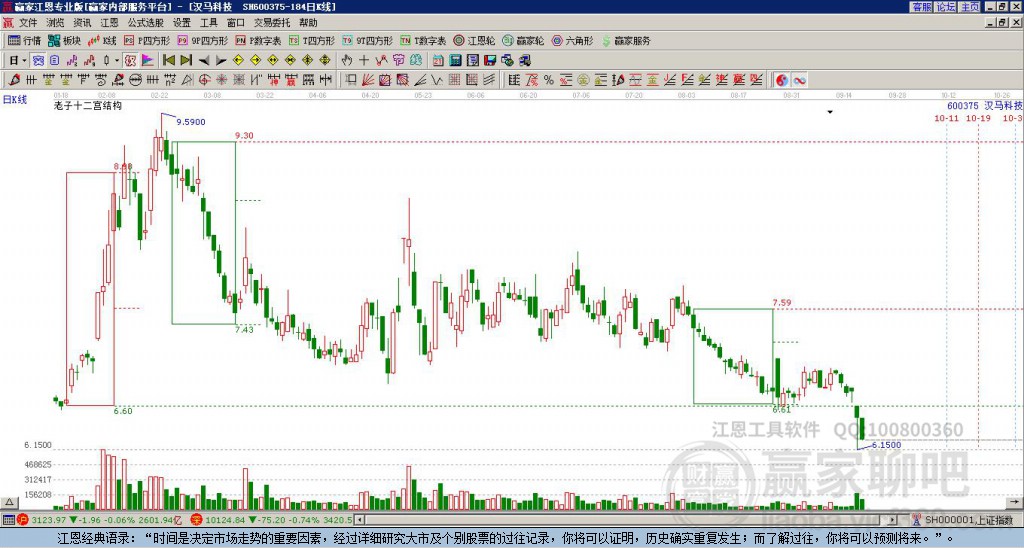Click the 6.1500 low price label

click(x=886, y=445)
